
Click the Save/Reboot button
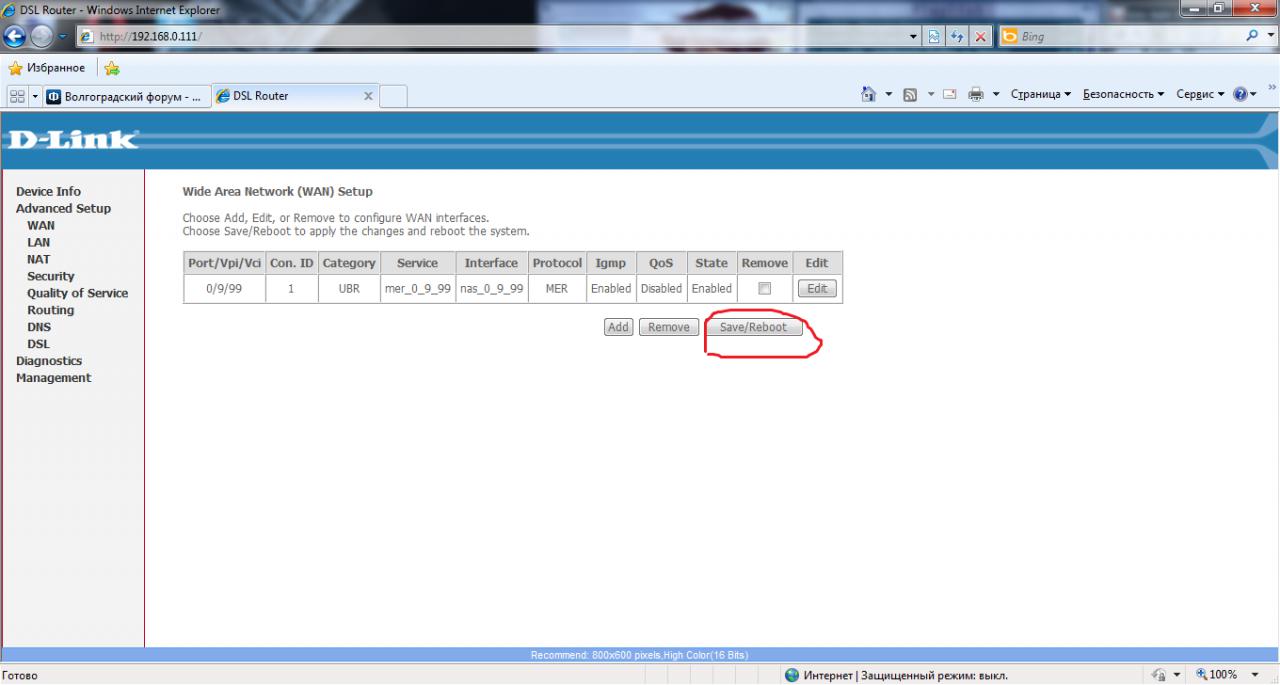pos(754,327)
